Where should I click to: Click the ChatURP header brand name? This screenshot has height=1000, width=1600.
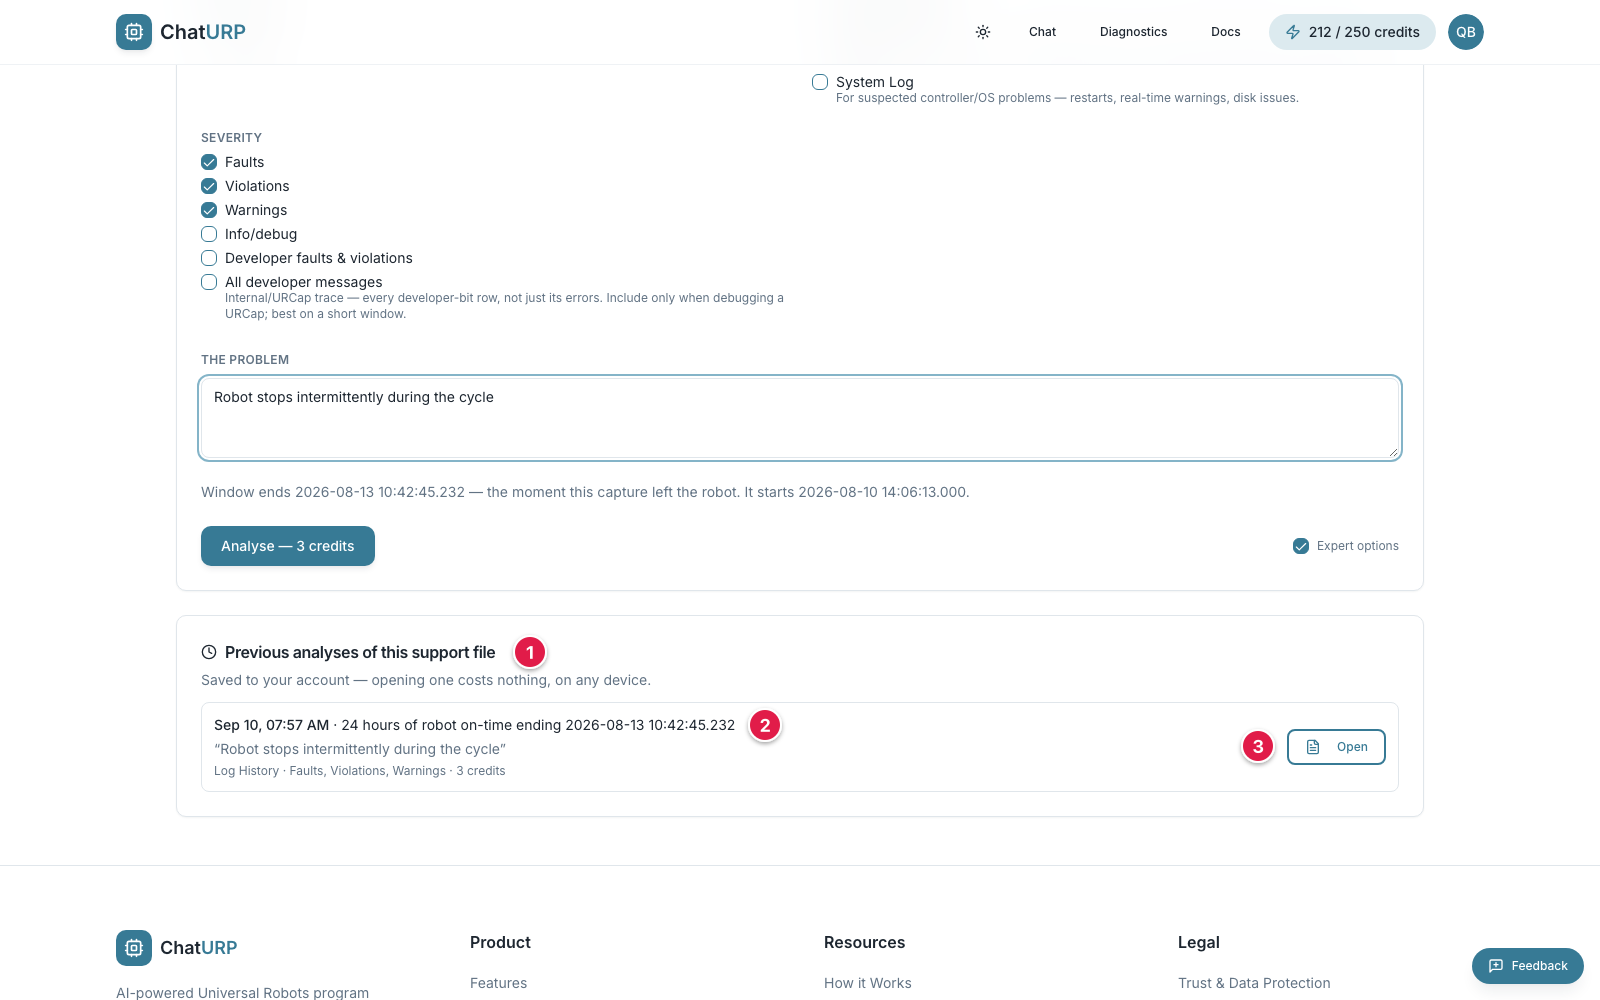tap(203, 32)
